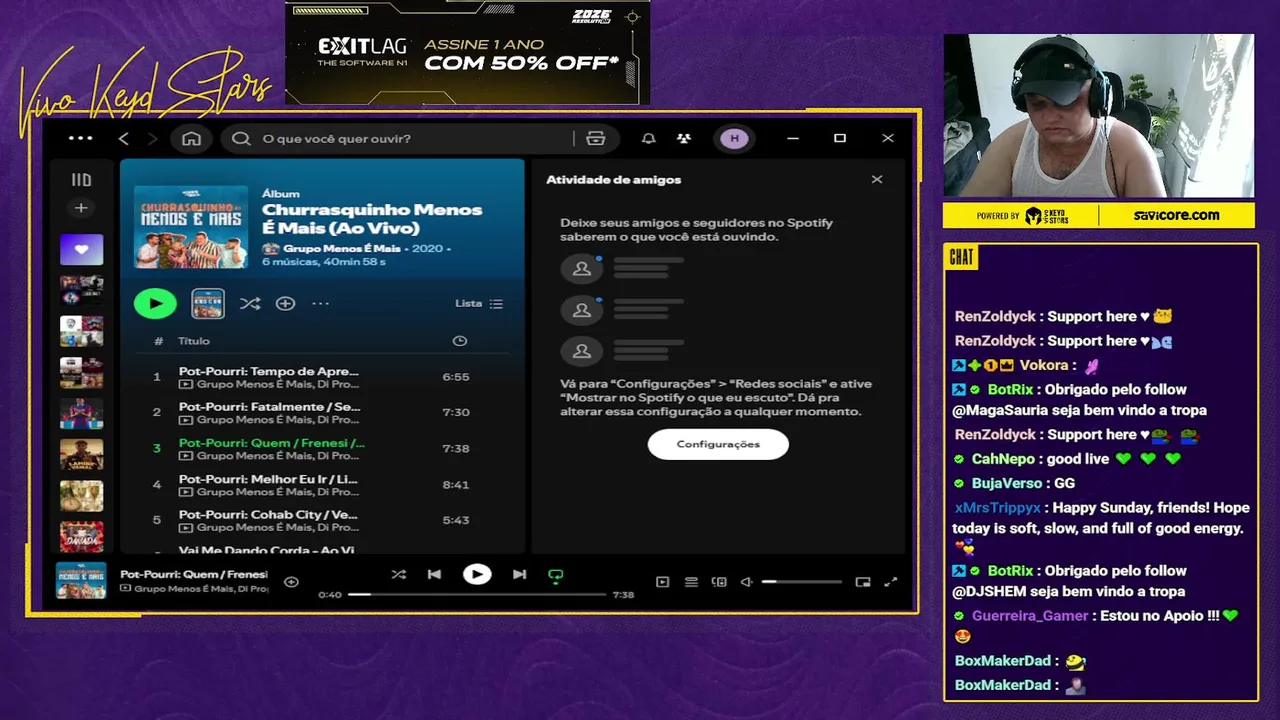Play the album with green play button

point(155,303)
